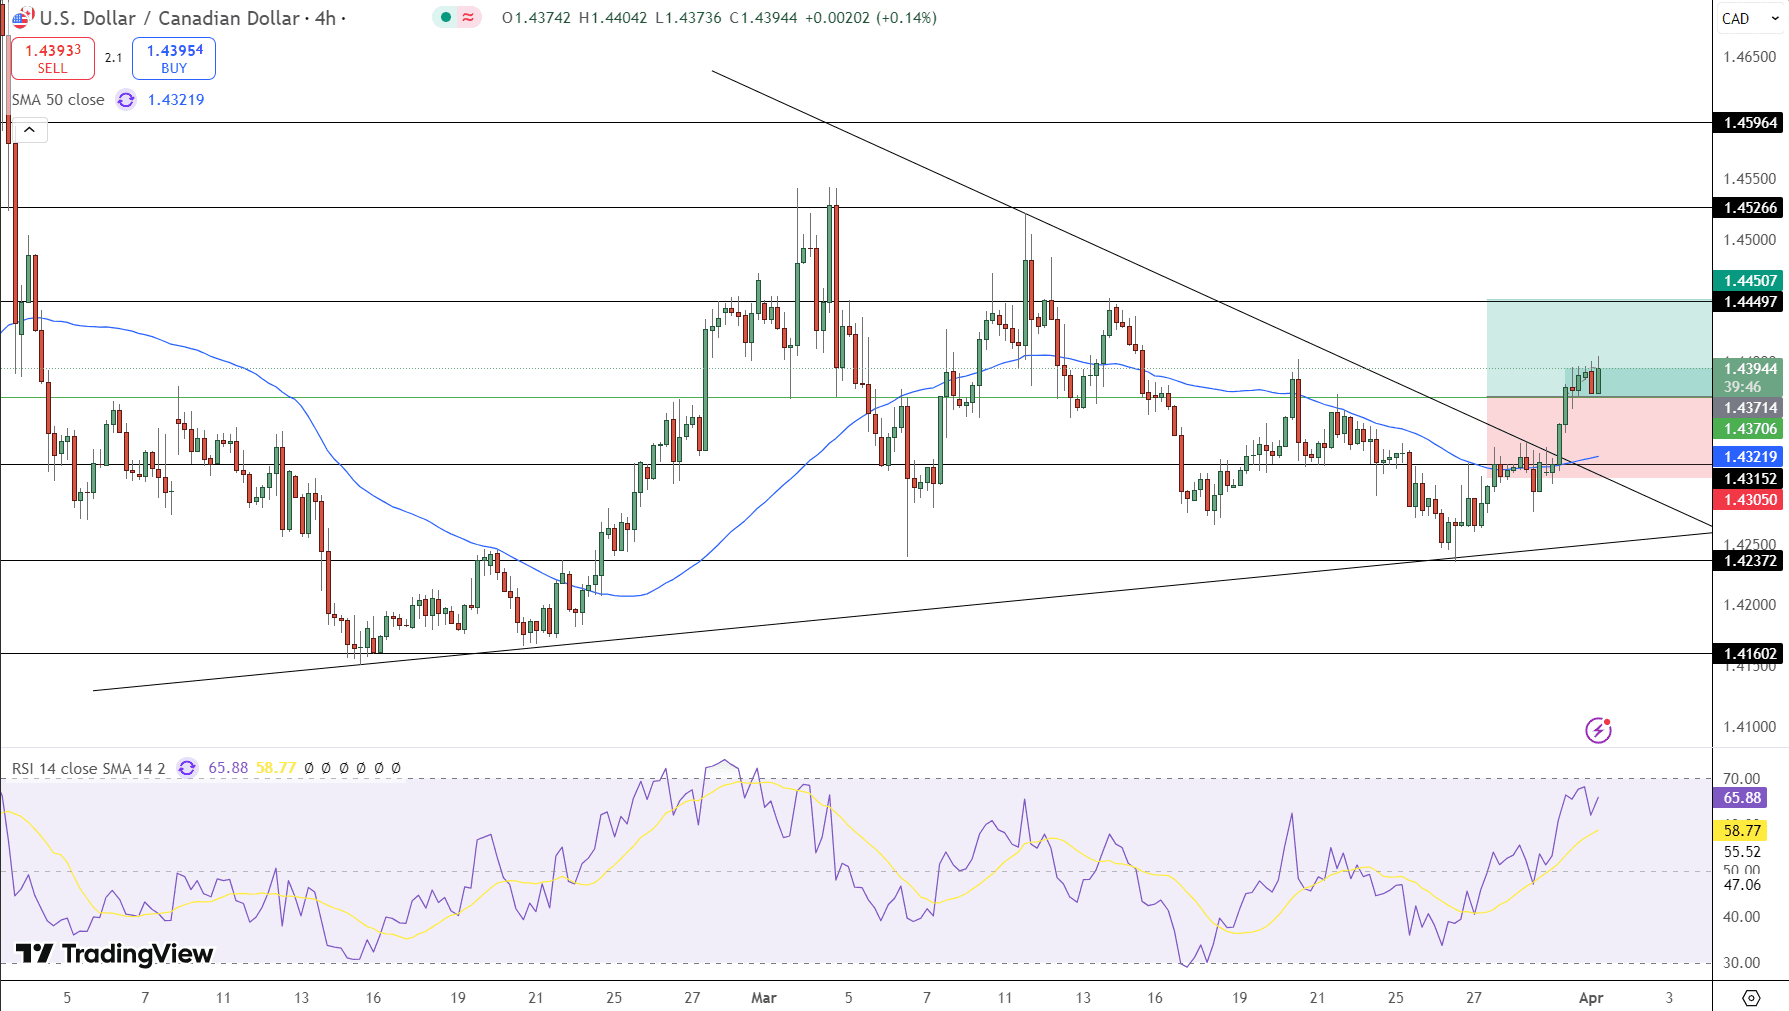Viewport: 1789px width, 1011px height.
Task: Click the market open status dot
Action: [x=446, y=17]
